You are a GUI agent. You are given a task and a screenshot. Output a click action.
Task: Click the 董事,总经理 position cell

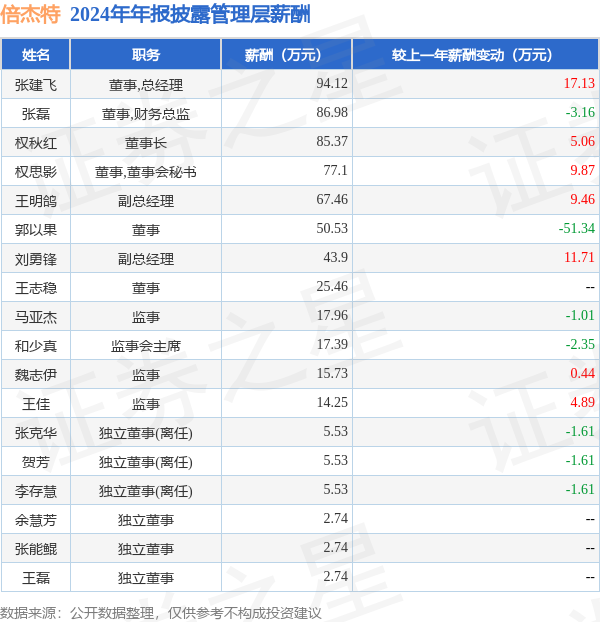tap(146, 85)
